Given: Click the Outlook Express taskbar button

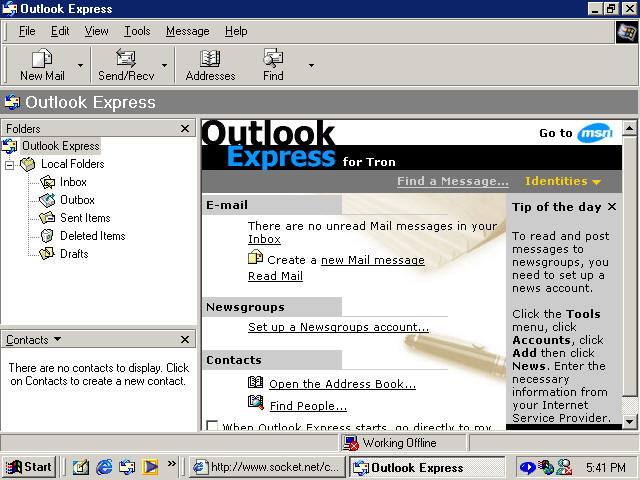Looking at the screenshot, I should (426, 467).
